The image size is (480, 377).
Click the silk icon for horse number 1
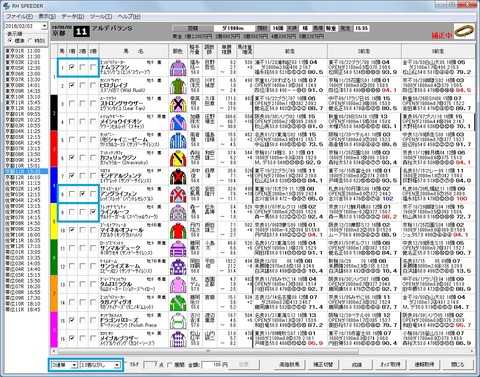pos(178,68)
